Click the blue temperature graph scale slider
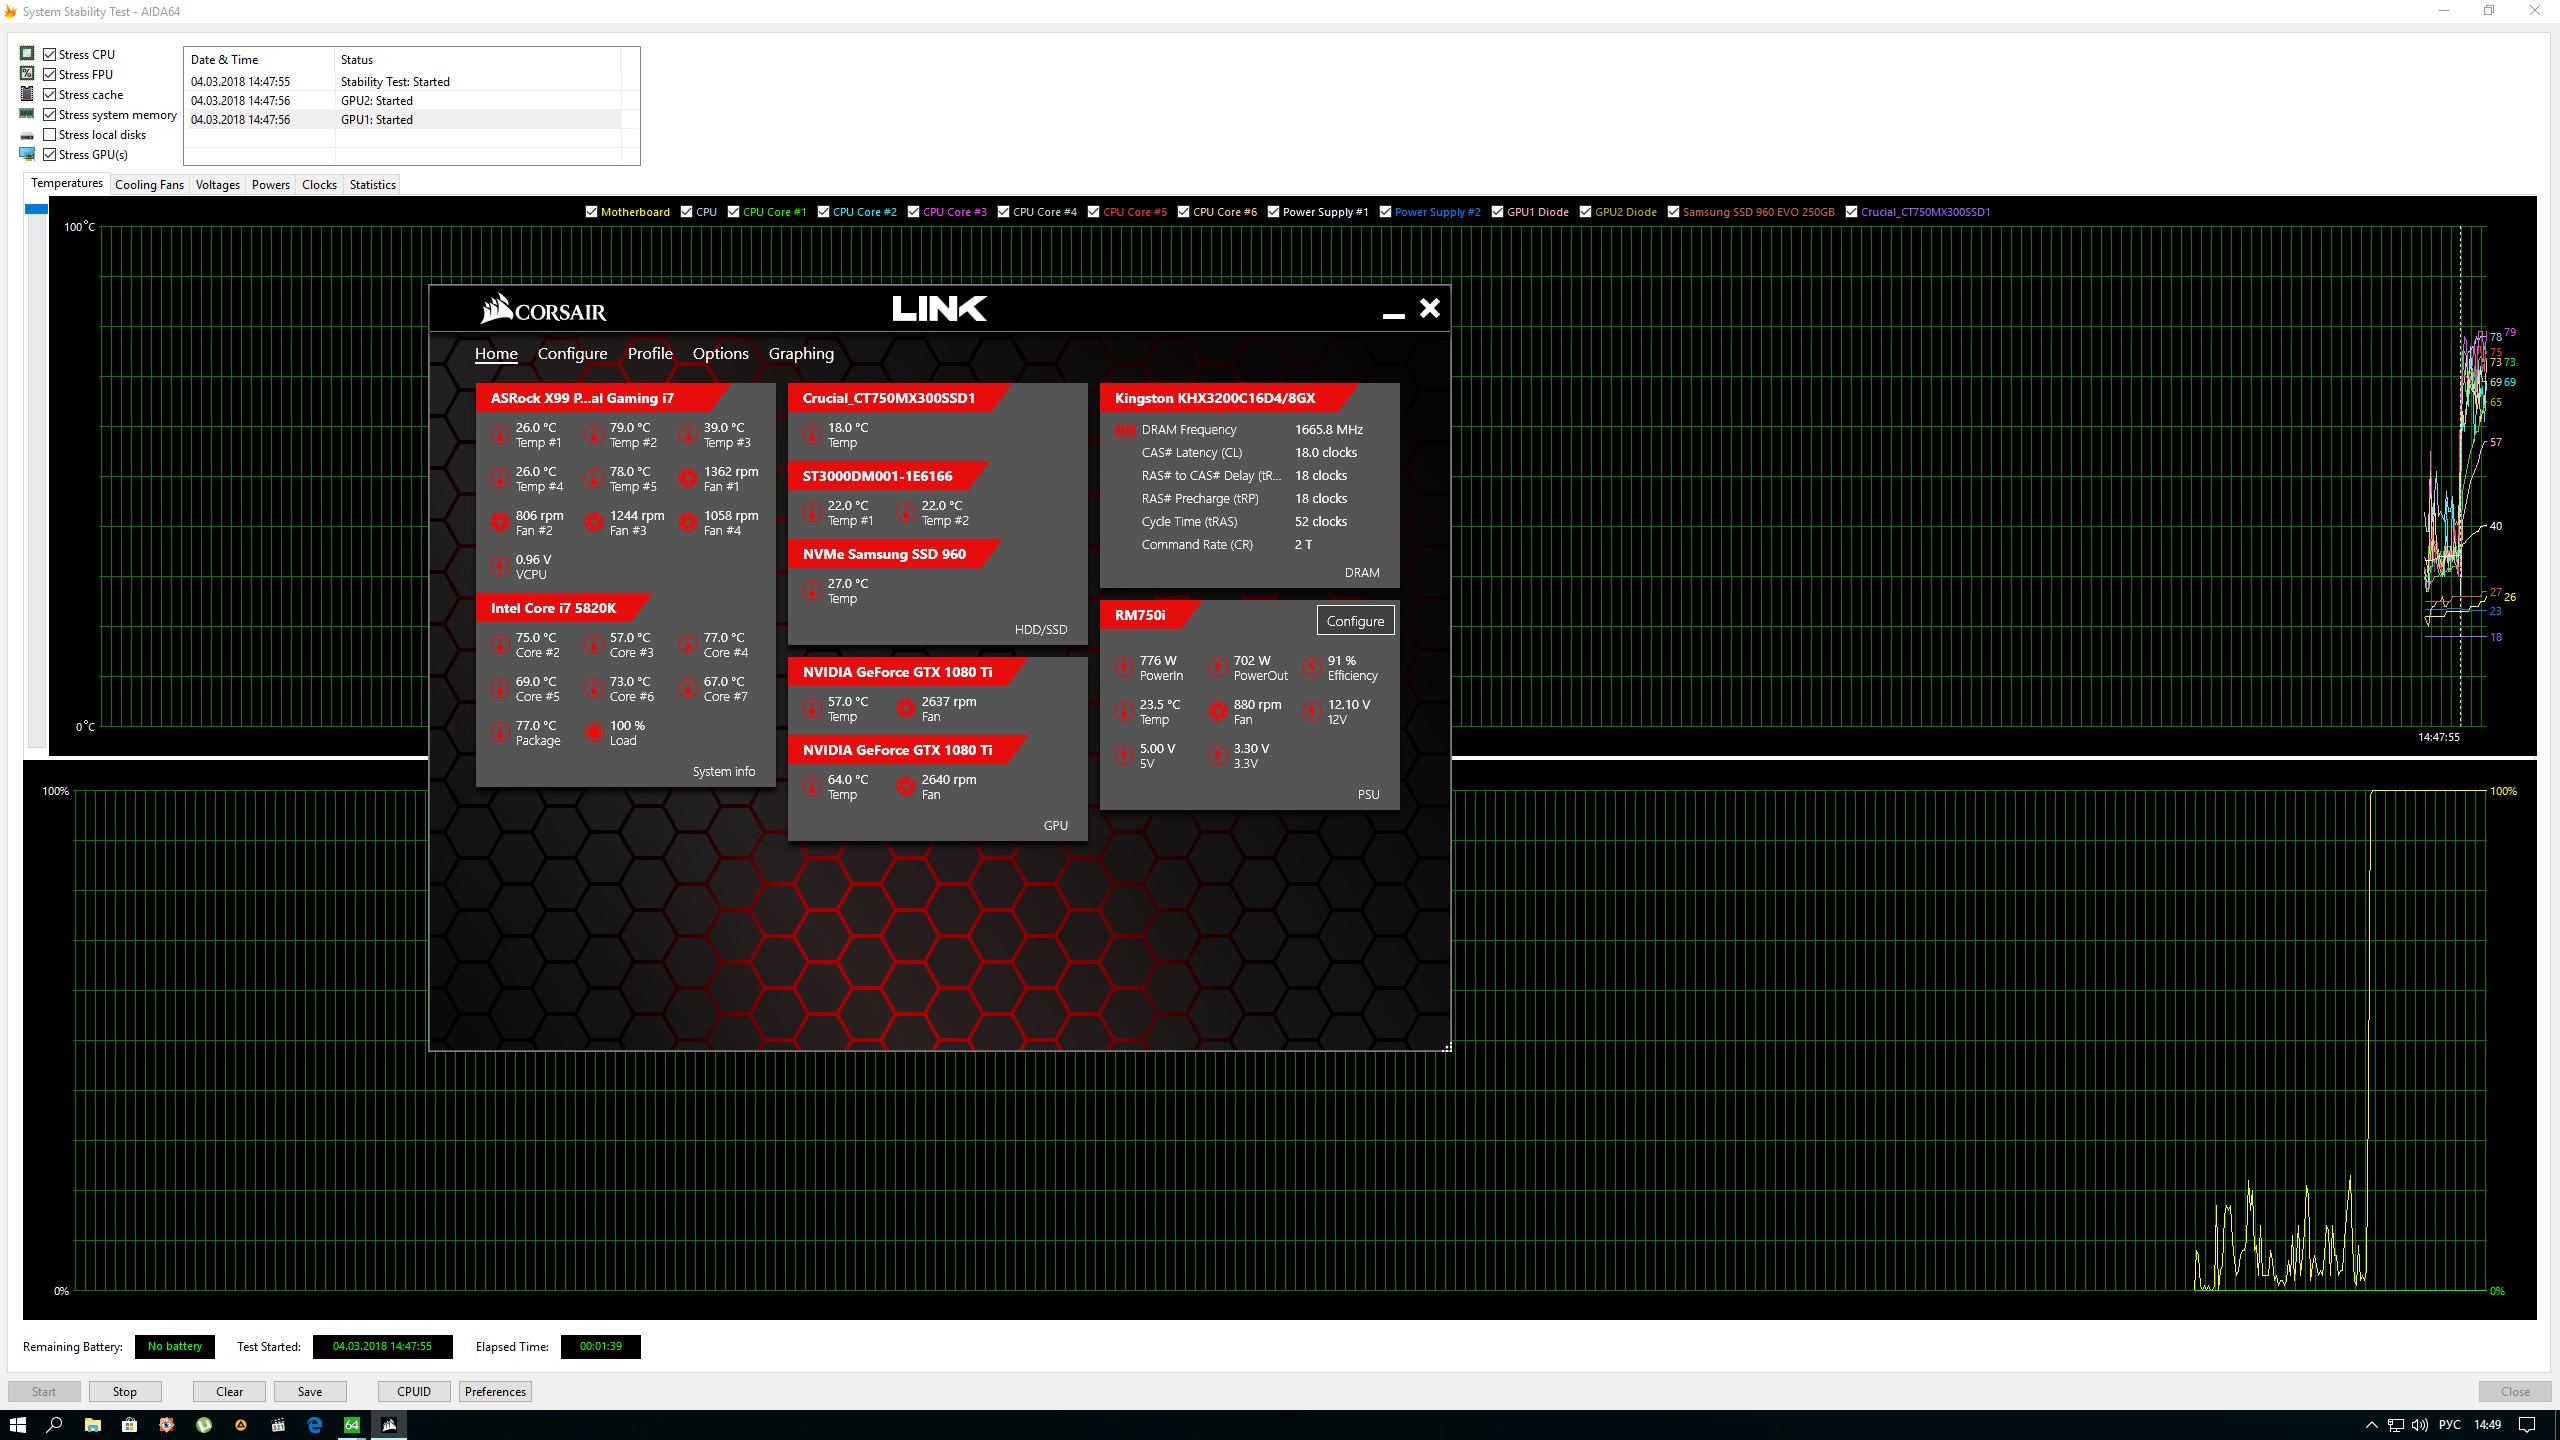Viewport: 2560px width, 1440px height. coord(36,209)
